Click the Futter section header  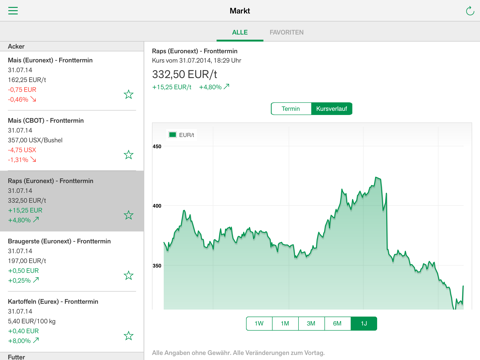click(72, 356)
